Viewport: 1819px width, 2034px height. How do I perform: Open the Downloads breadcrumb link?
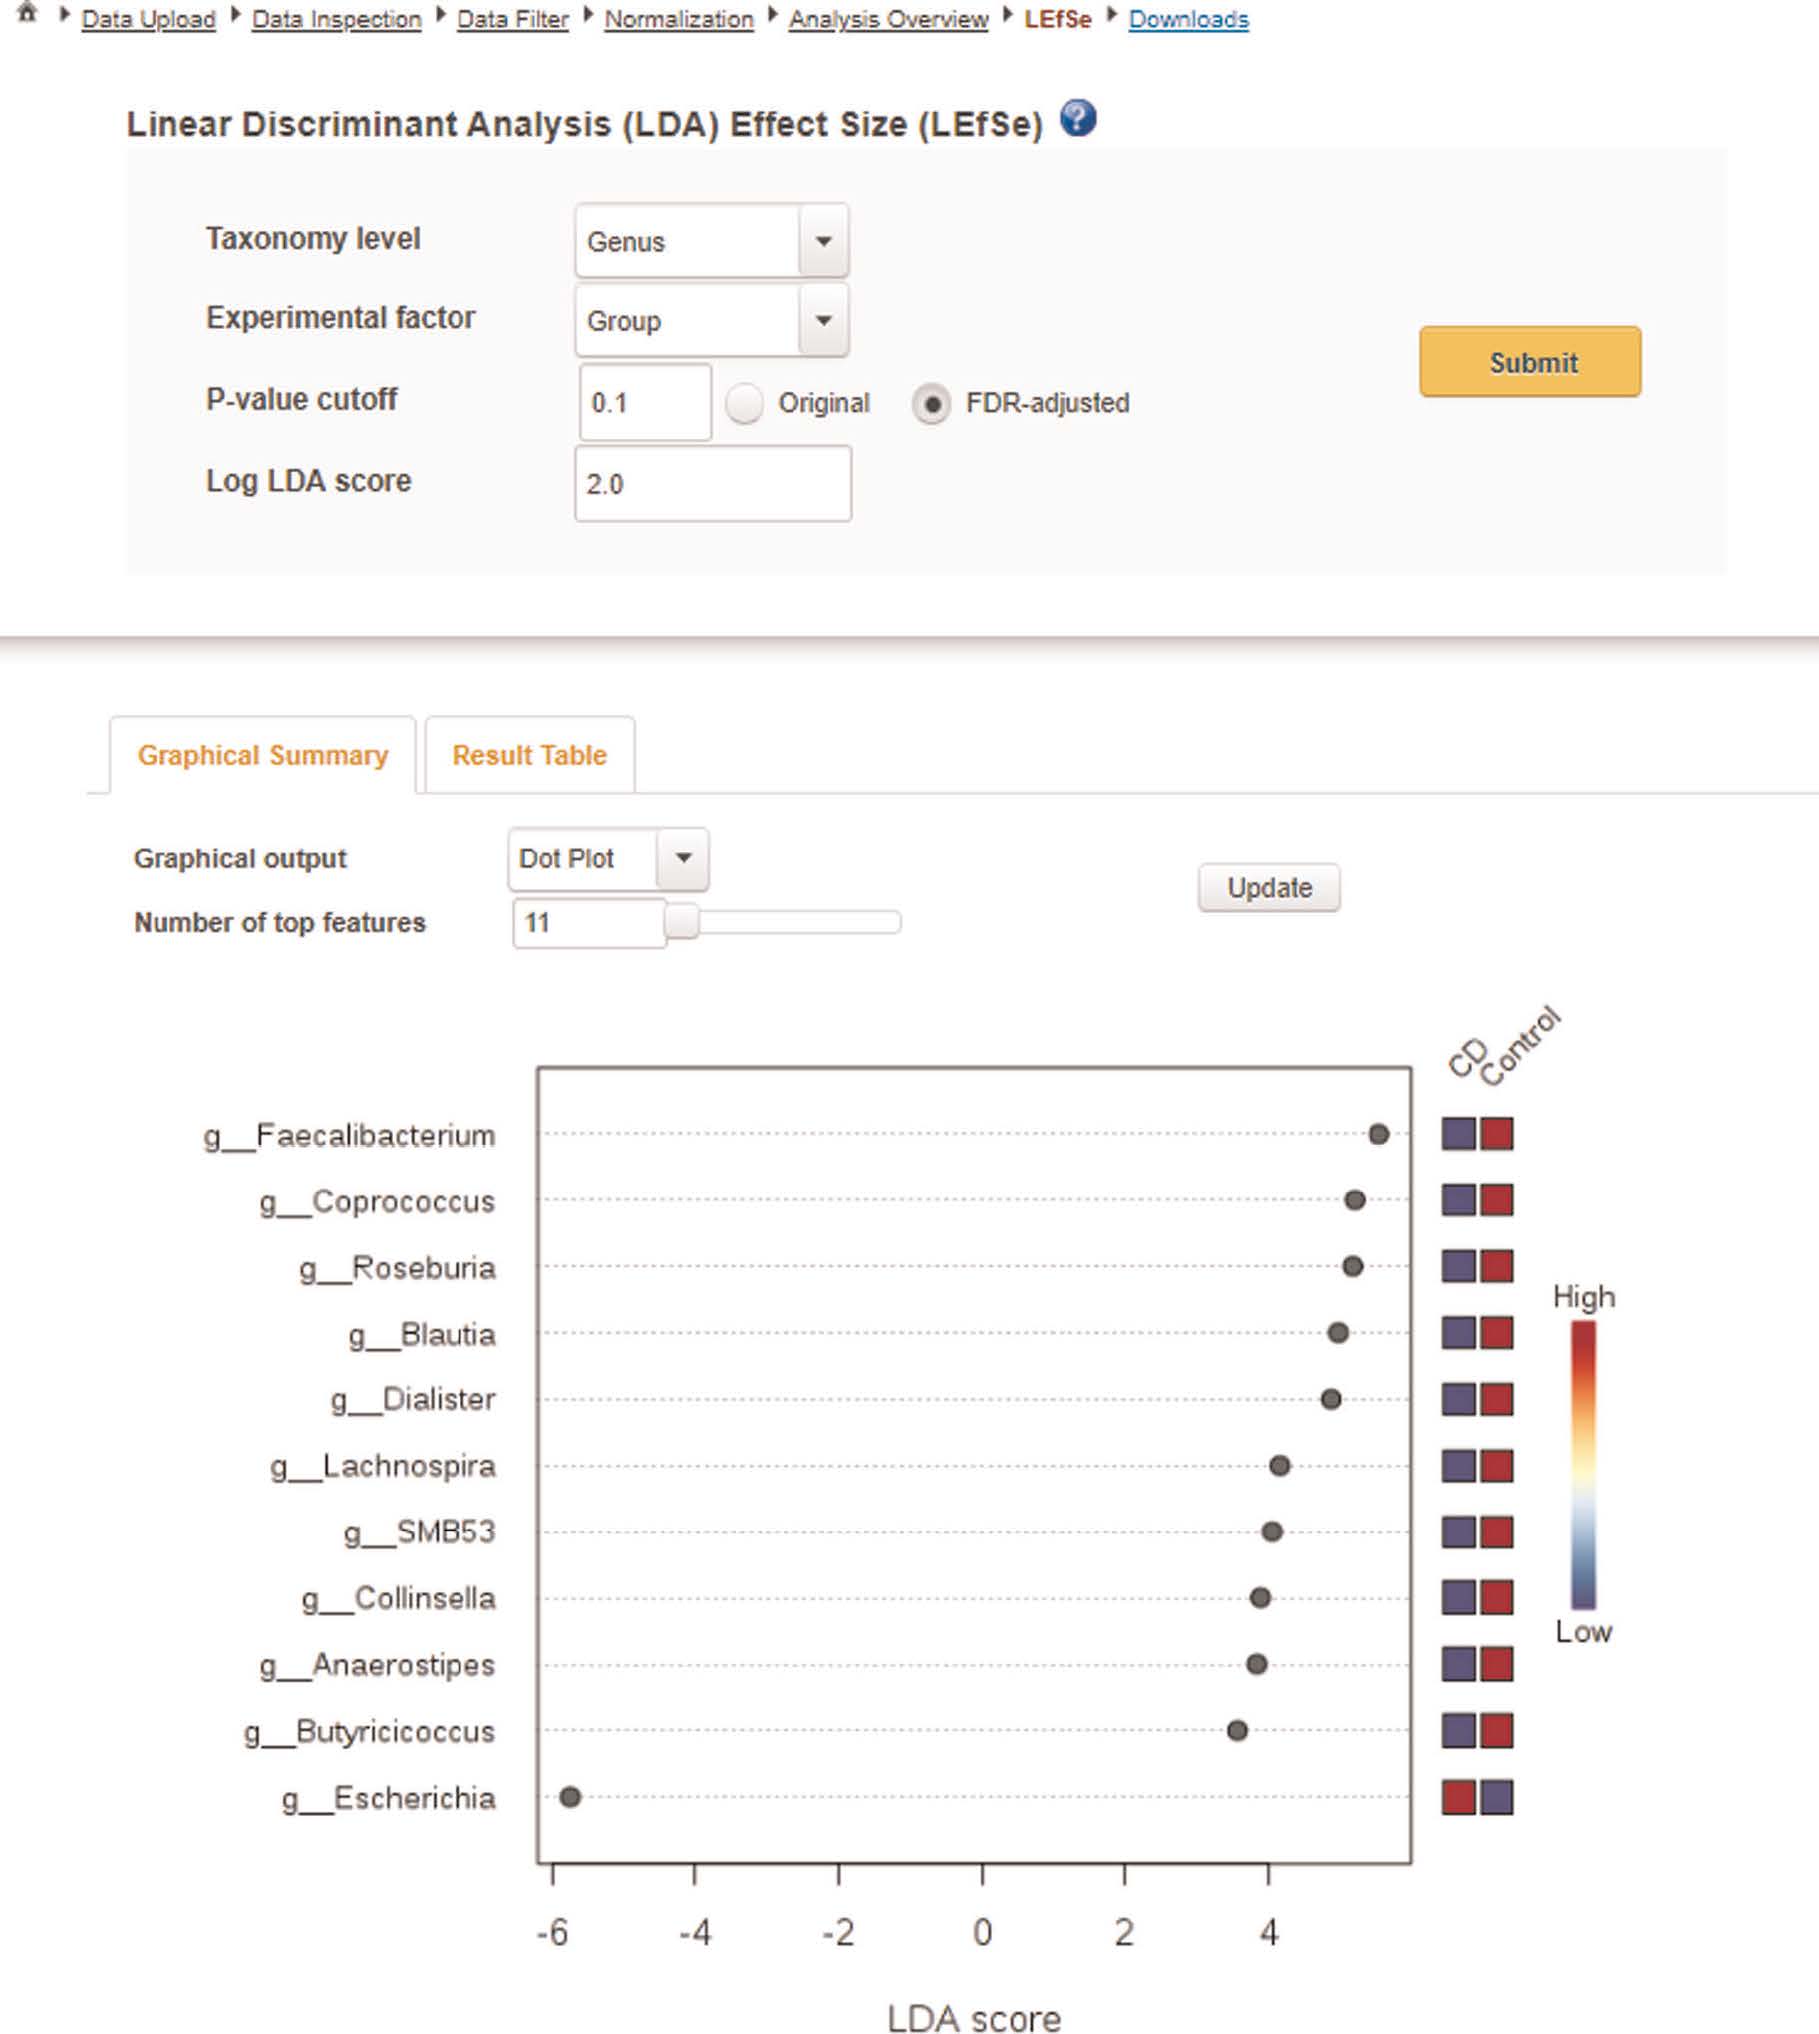click(1188, 19)
